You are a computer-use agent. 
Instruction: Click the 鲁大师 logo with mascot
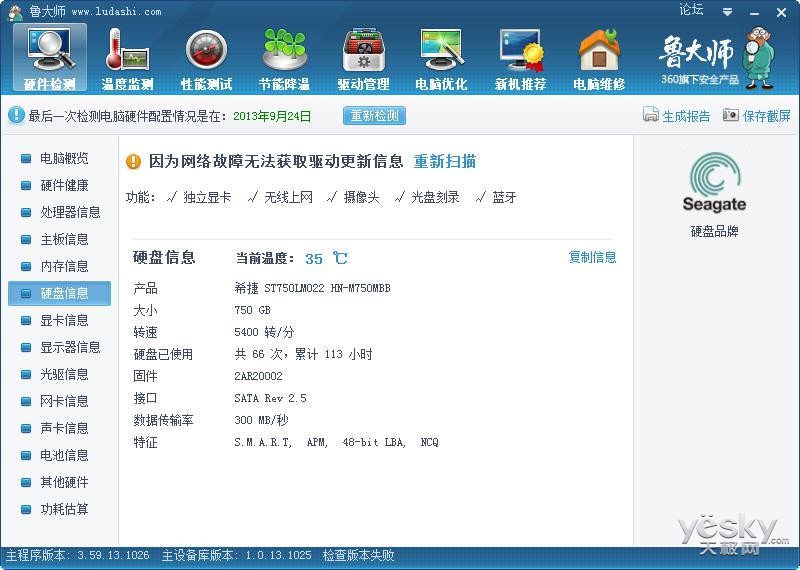click(x=717, y=57)
